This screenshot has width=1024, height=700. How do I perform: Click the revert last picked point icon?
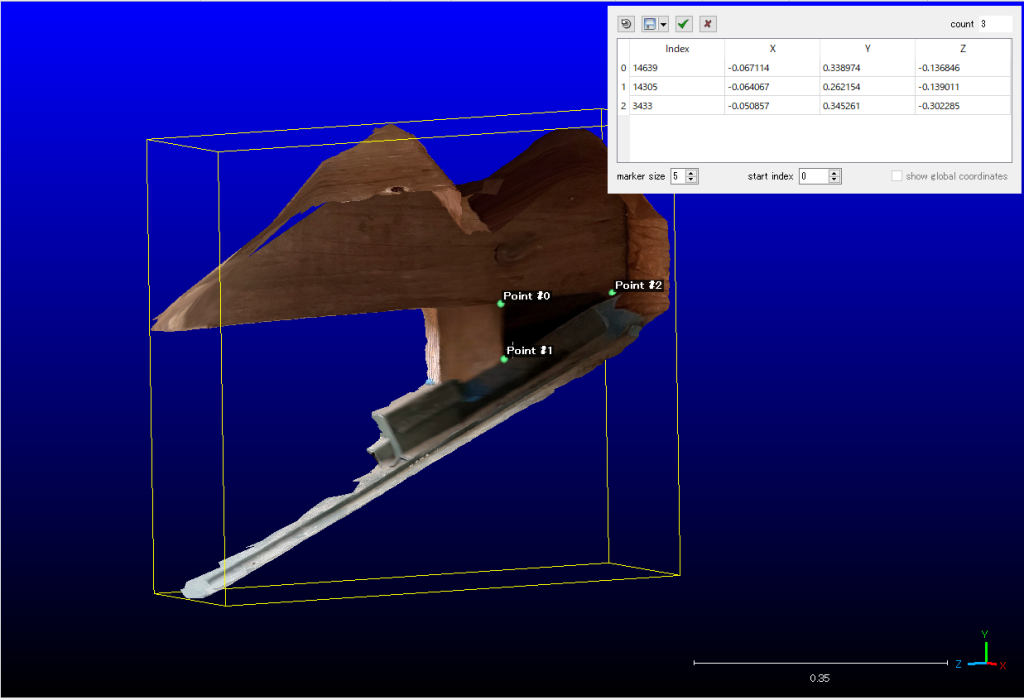click(x=627, y=24)
